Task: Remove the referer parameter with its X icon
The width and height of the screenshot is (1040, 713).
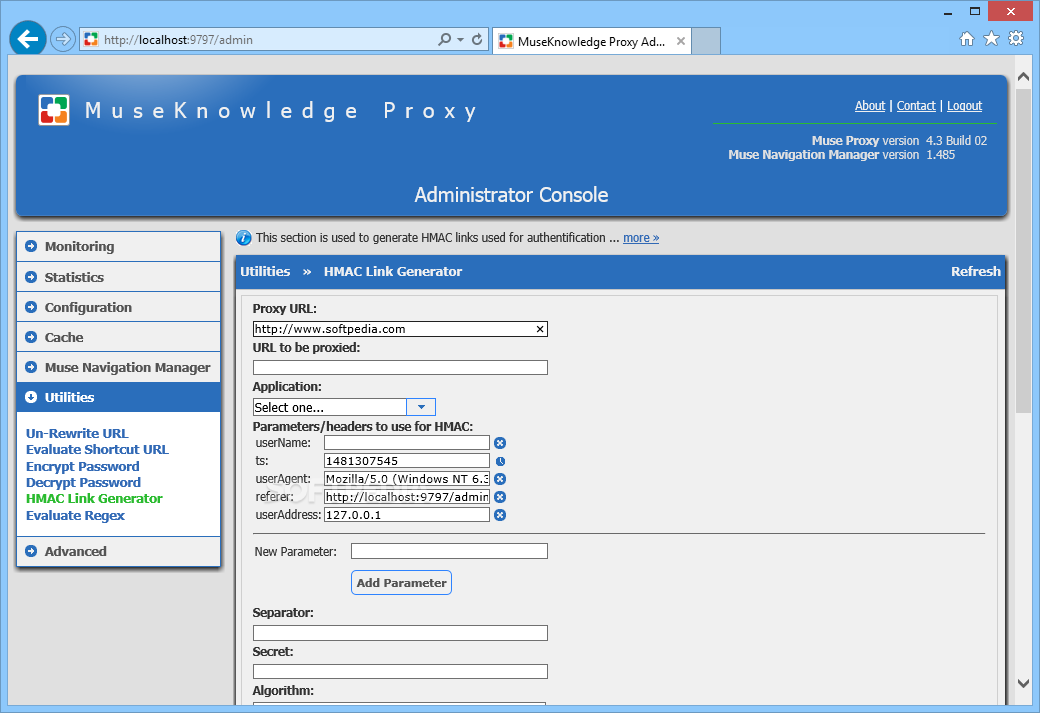Action: 500,497
